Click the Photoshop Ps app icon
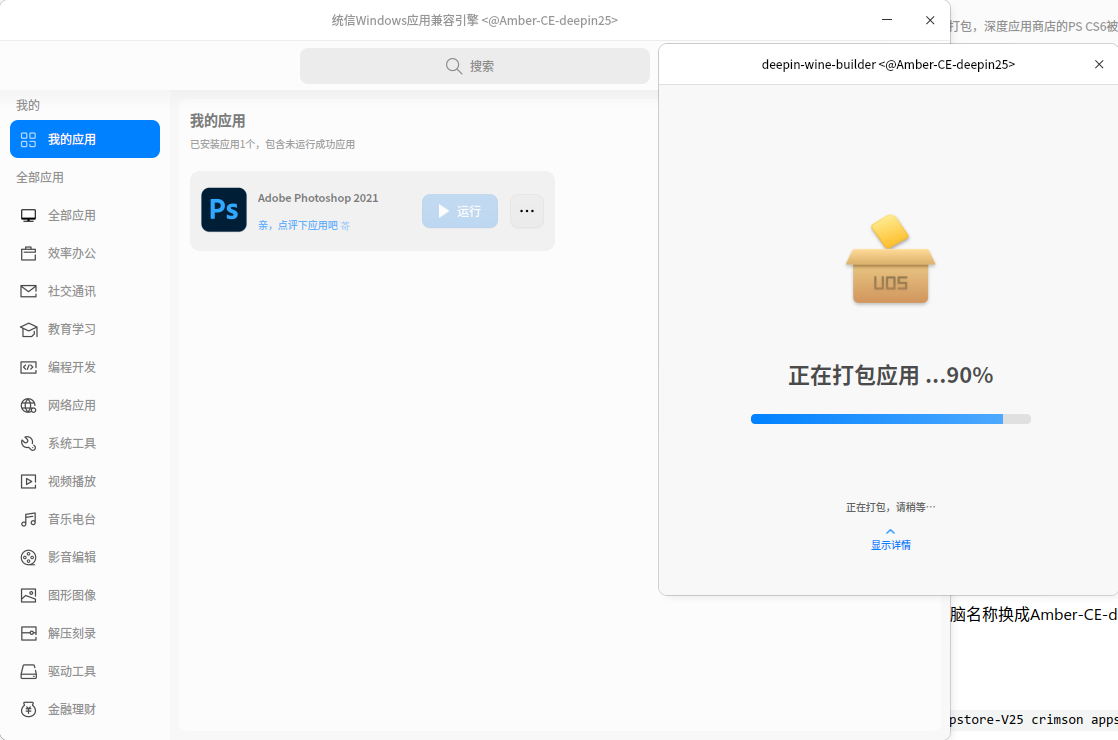Viewport: 1118px width, 740px height. pos(224,210)
